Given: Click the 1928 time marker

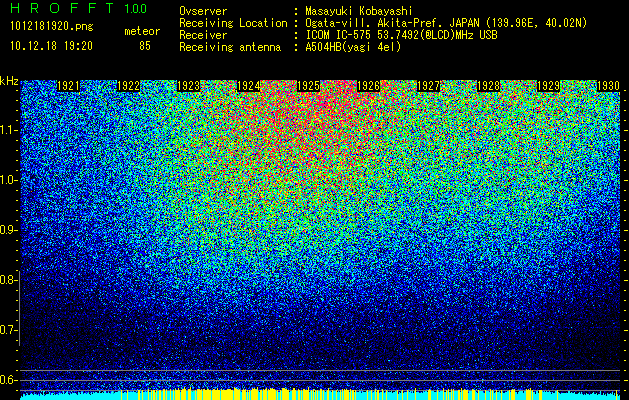Looking at the screenshot, I should coord(489,86).
